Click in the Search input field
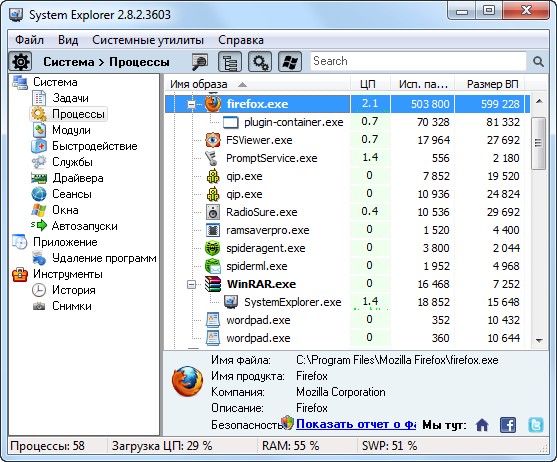This screenshot has width=557, height=462. pyautogui.click(x=418, y=61)
